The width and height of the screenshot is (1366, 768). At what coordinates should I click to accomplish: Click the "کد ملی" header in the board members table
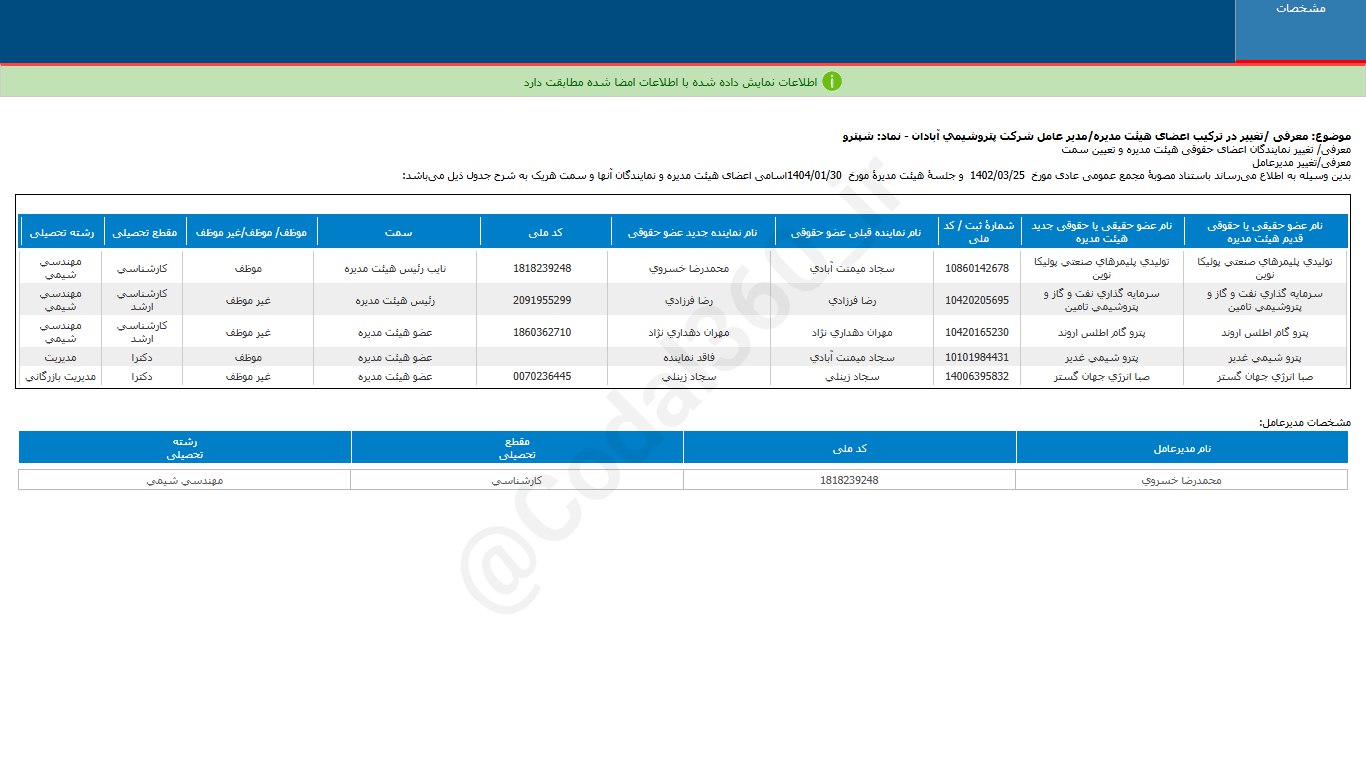tap(544, 232)
